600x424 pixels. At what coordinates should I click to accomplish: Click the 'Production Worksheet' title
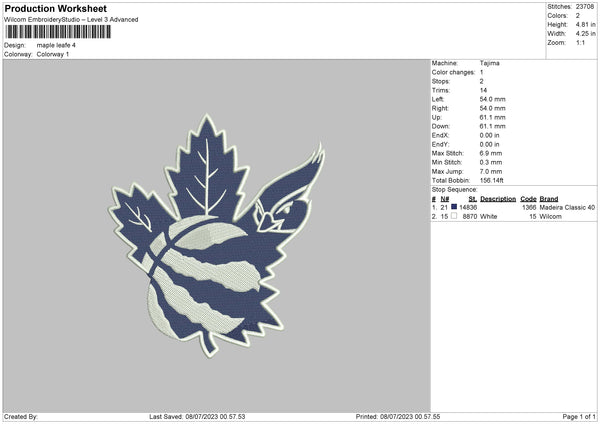tap(55, 8)
